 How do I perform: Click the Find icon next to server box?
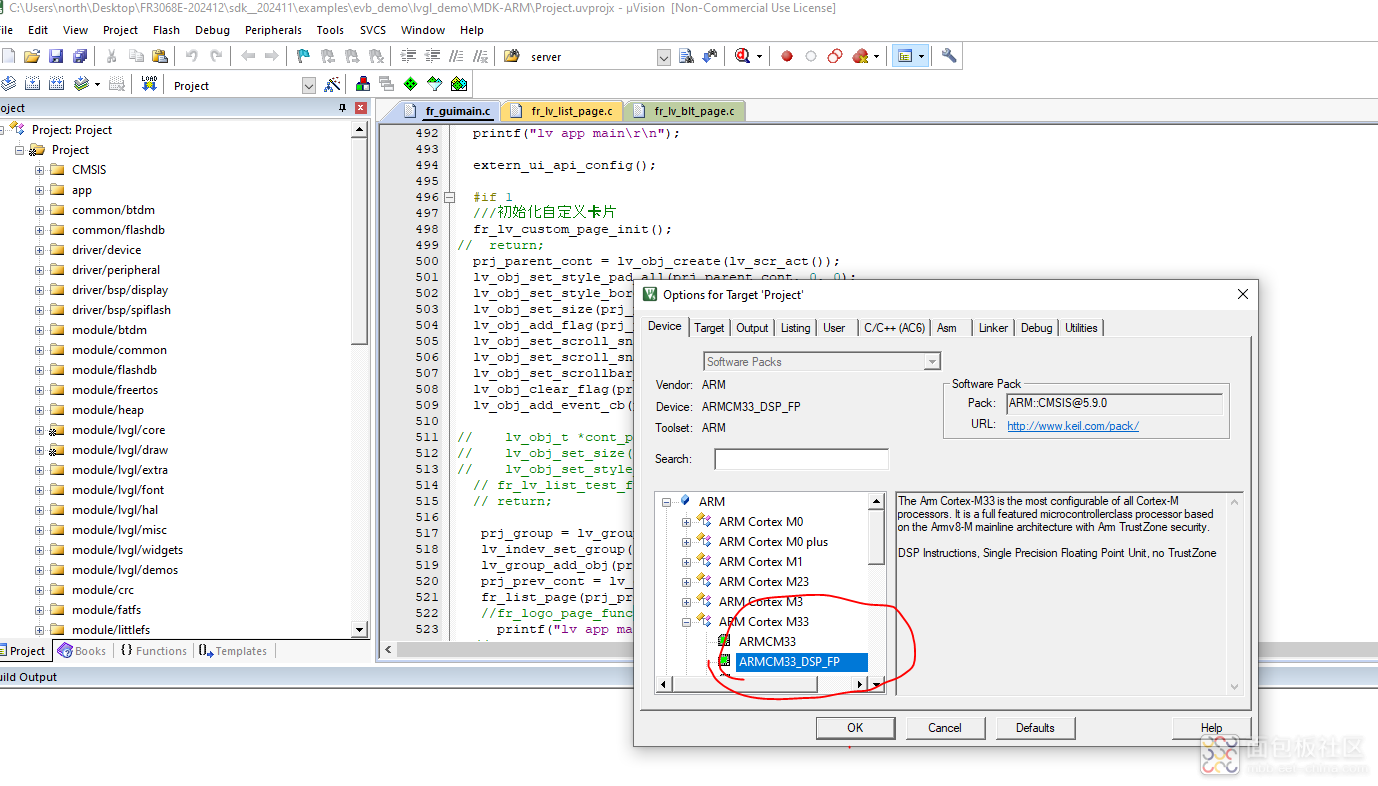686,57
